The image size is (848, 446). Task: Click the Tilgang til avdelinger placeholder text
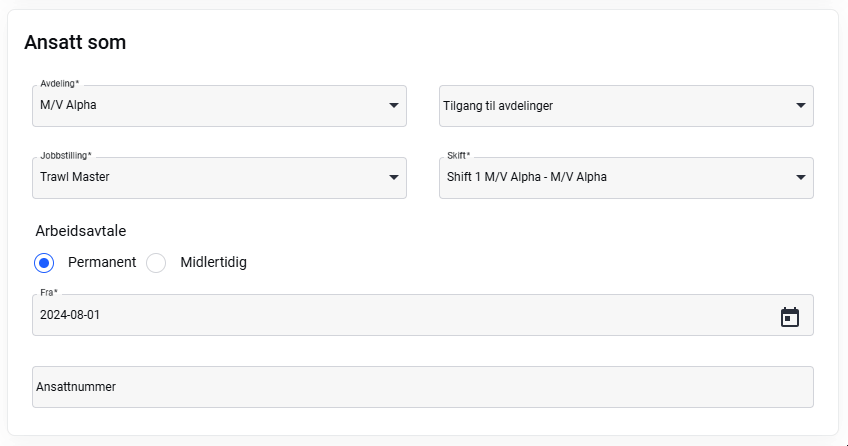pos(498,106)
